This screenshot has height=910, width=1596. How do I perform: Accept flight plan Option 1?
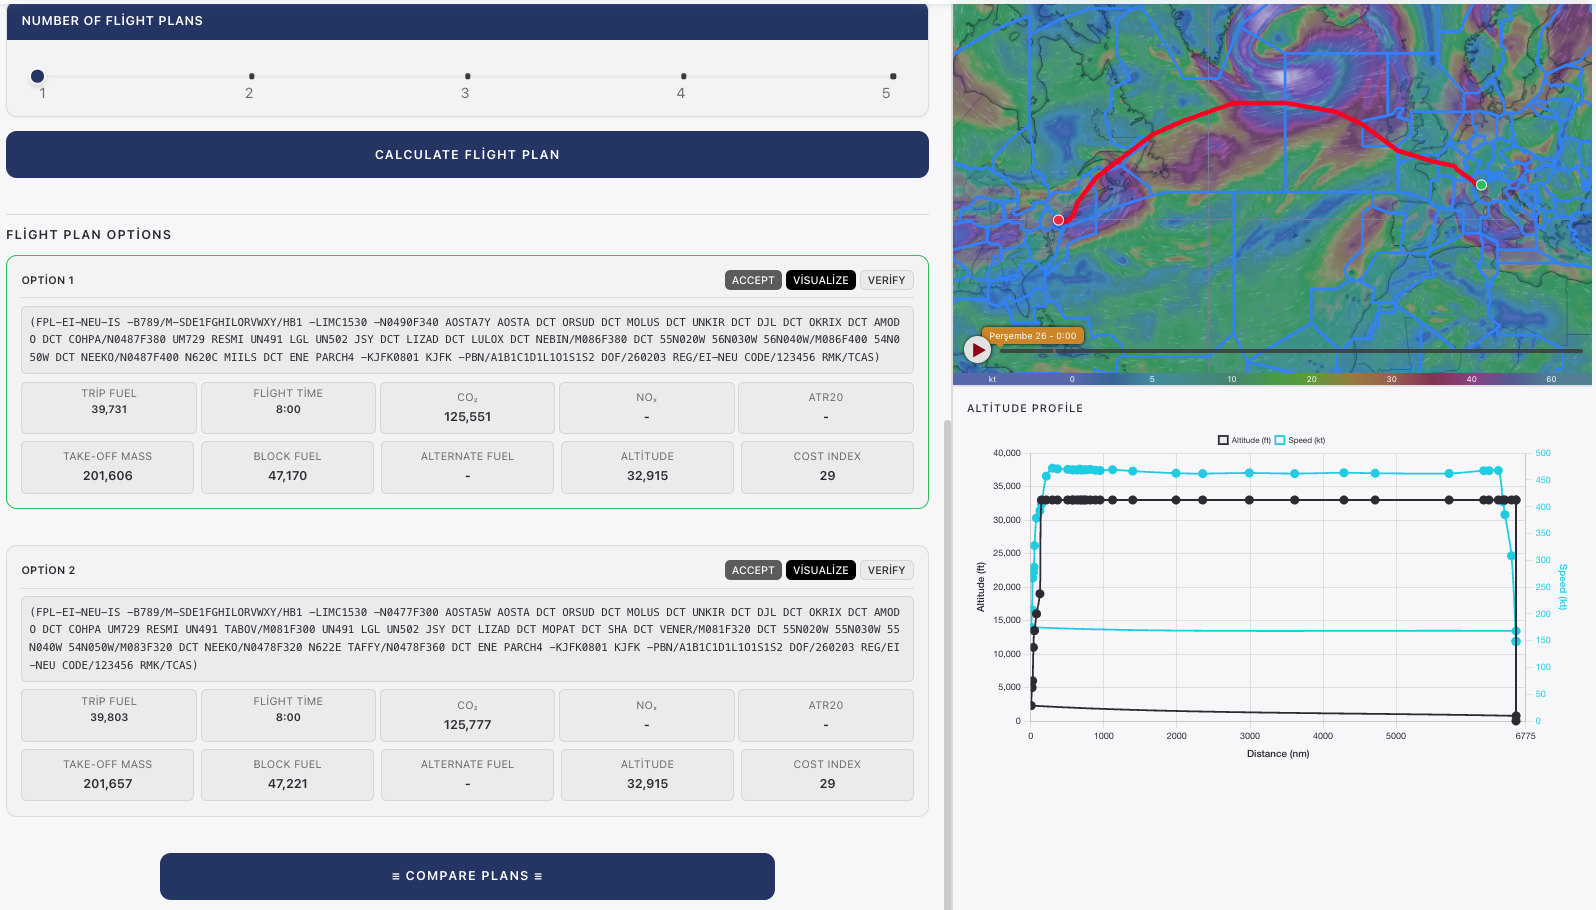(753, 280)
